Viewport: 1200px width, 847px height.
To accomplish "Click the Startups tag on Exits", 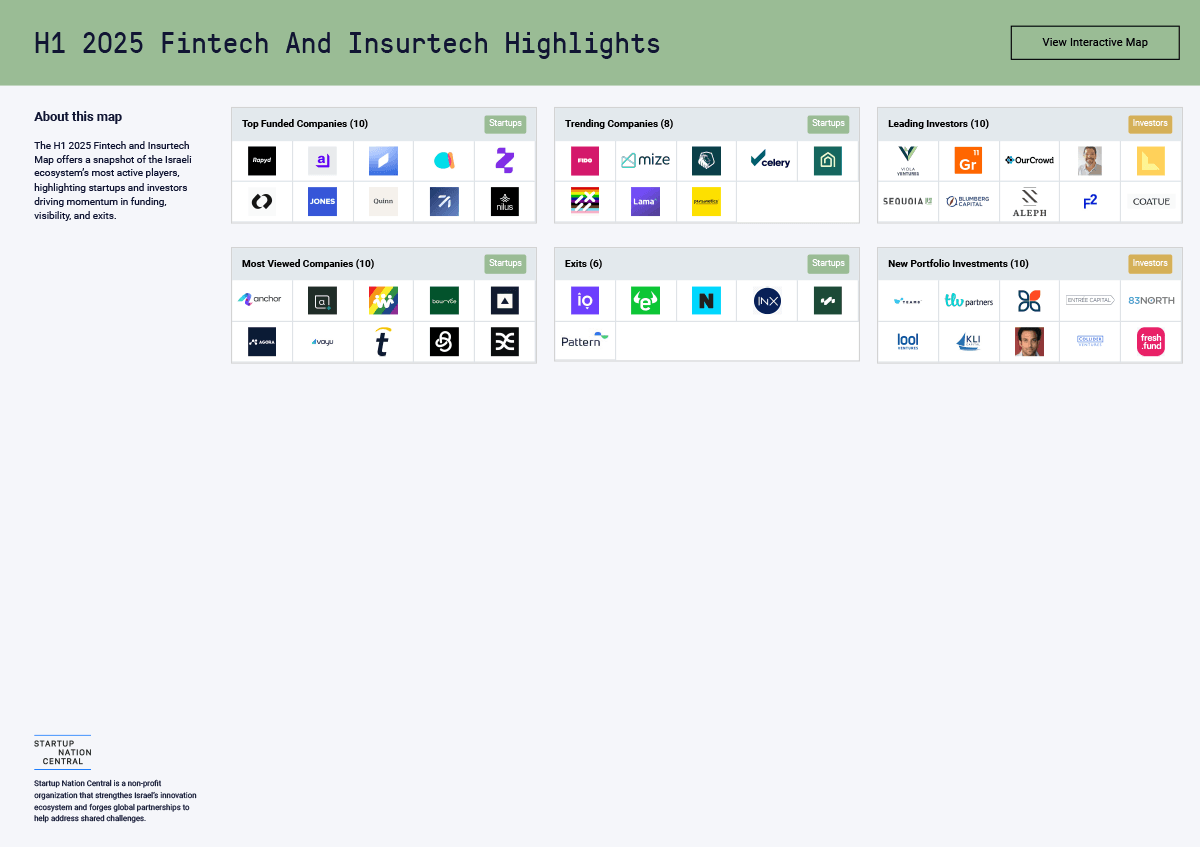I will tap(828, 264).
